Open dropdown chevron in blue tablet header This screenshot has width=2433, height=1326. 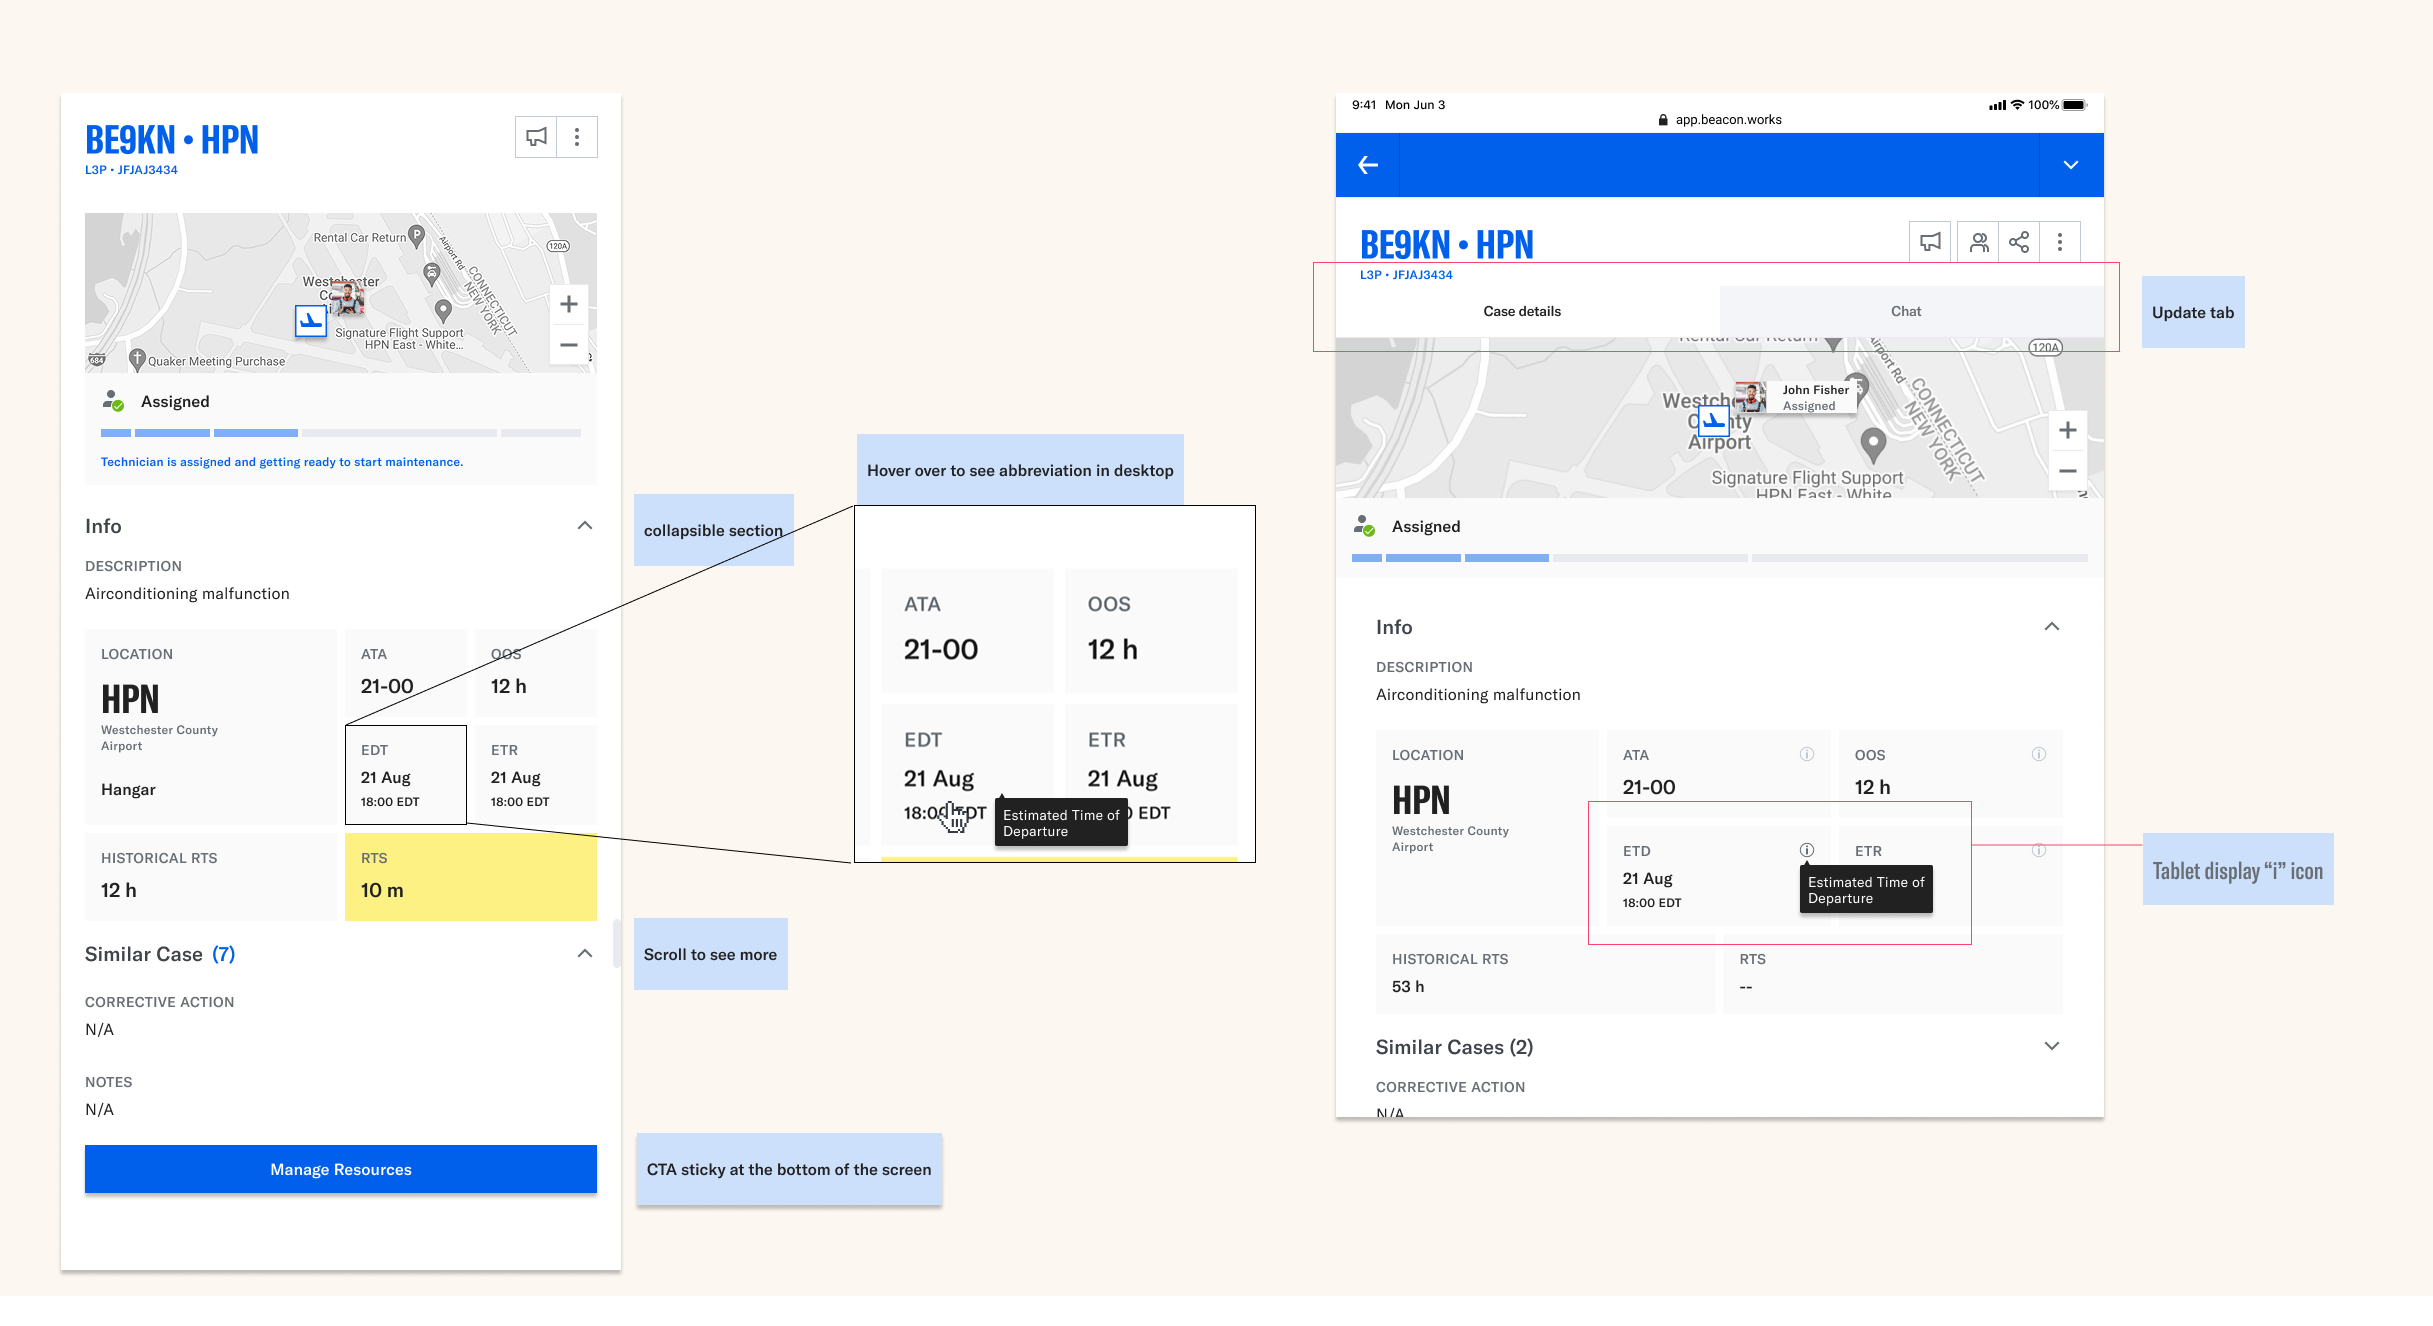pos(2070,165)
